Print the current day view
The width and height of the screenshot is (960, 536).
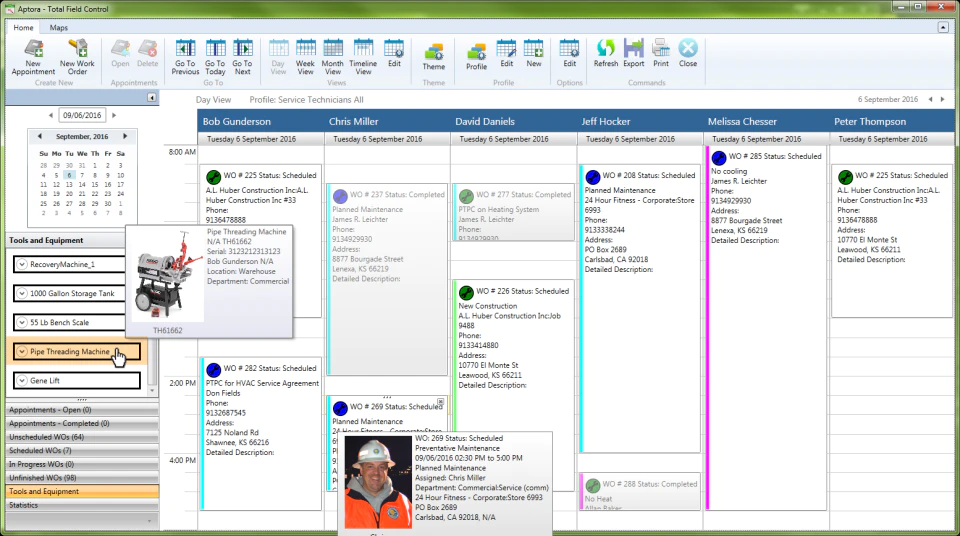tap(661, 53)
